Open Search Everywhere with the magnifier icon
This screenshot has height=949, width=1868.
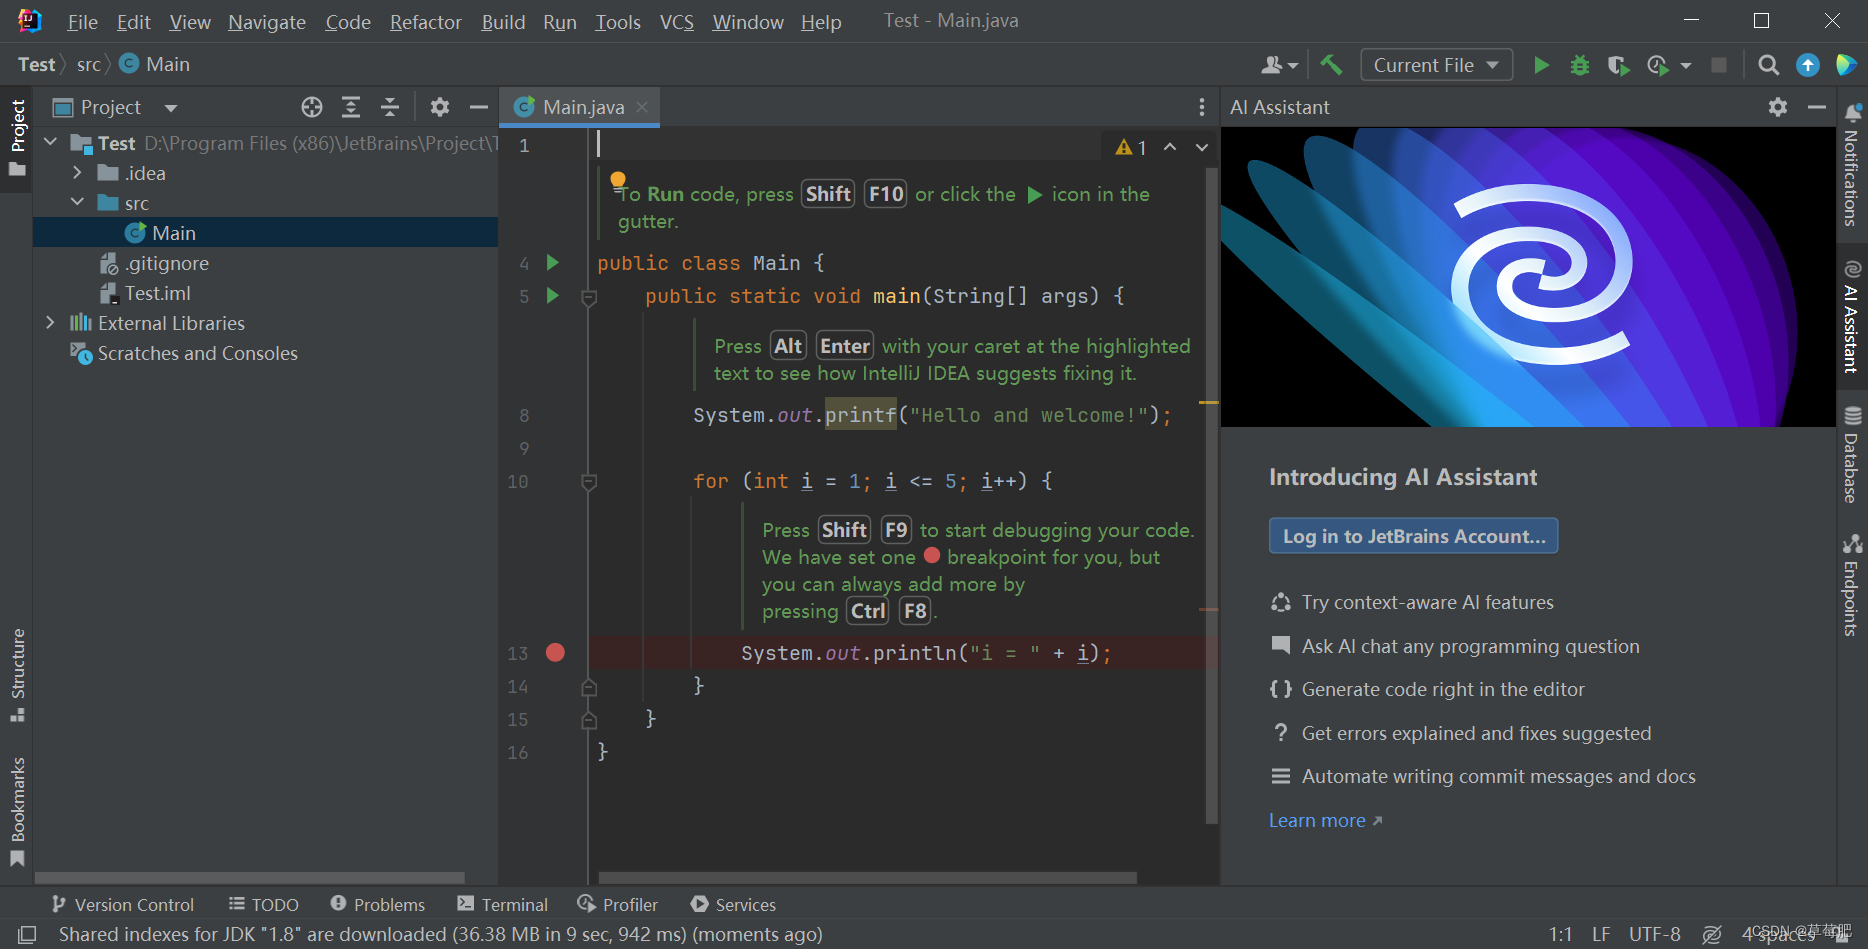(x=1768, y=64)
